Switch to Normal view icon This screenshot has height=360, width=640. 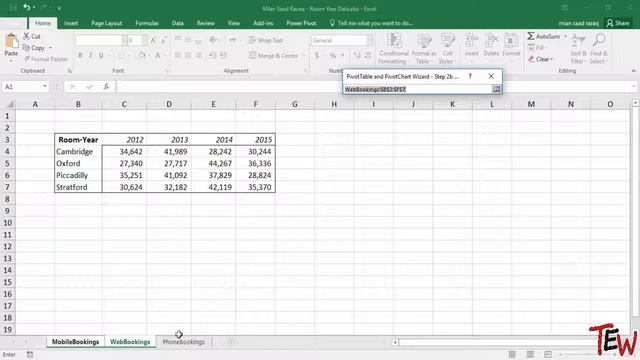pos(512,354)
